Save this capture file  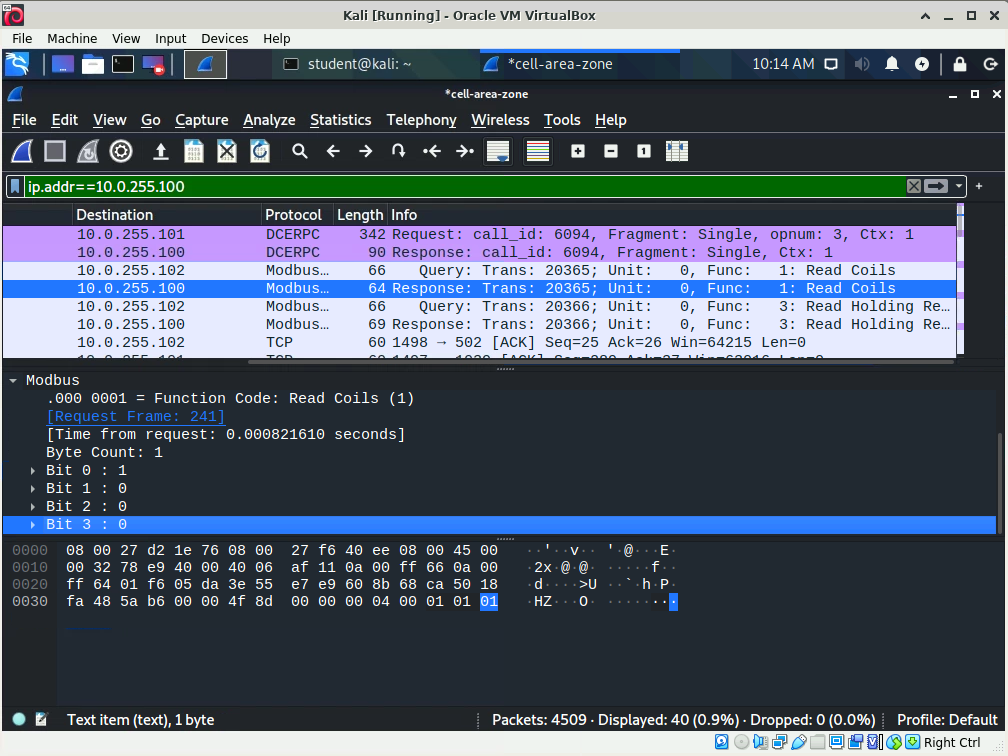tap(194, 152)
